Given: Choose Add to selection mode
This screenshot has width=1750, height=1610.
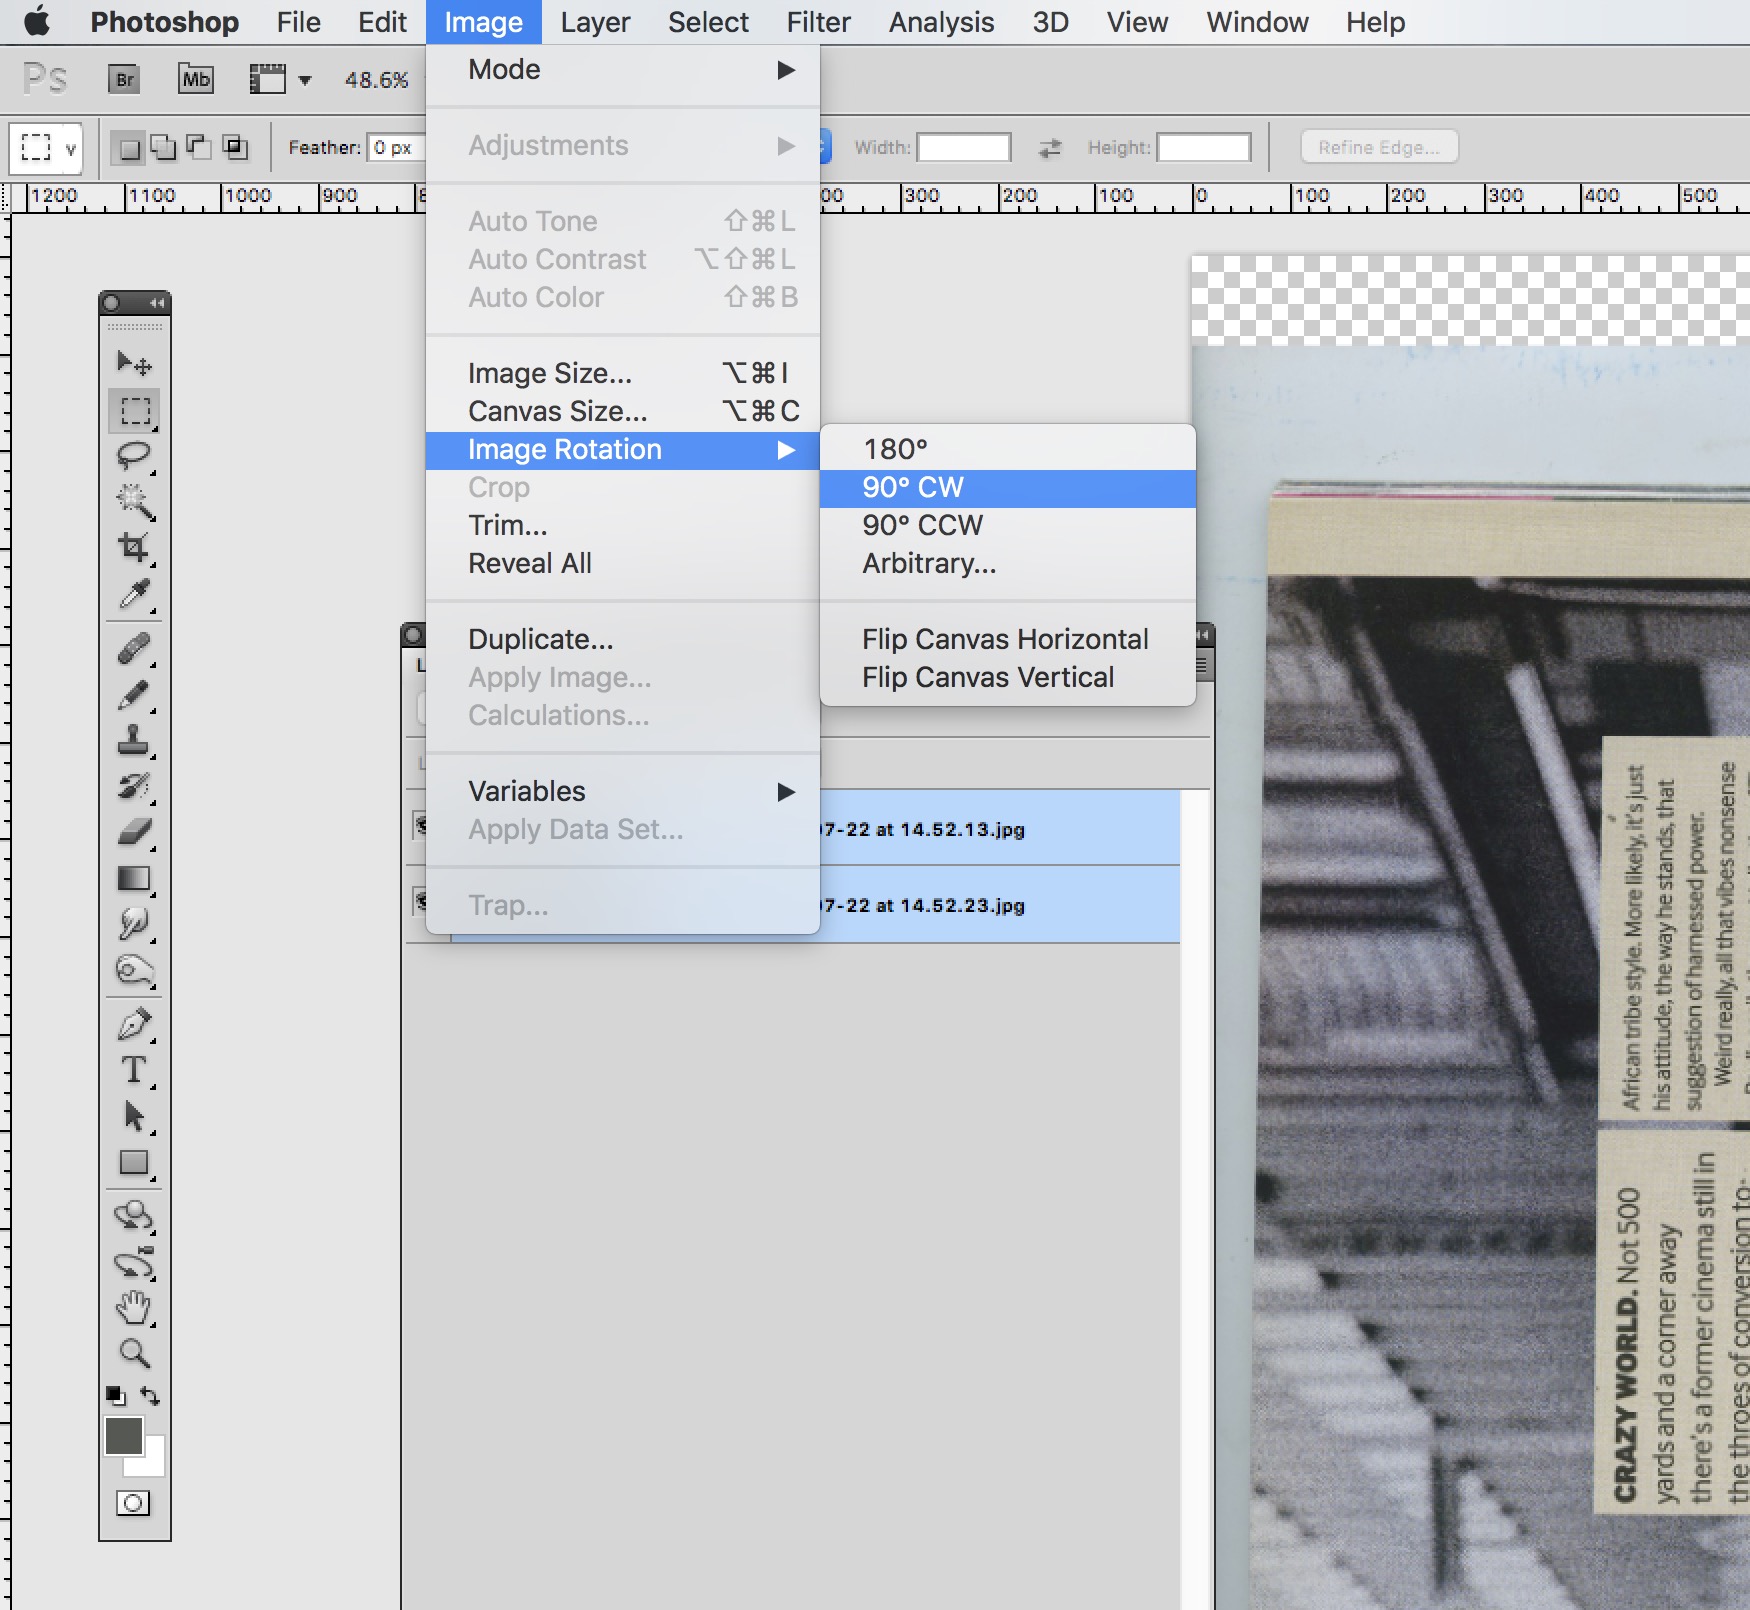Looking at the screenshot, I should [163, 148].
